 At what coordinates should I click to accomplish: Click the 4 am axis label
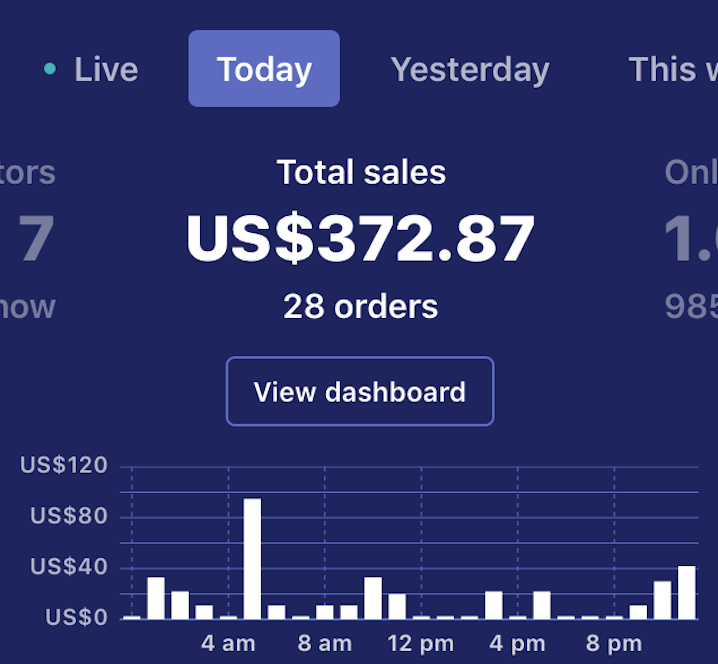click(228, 643)
